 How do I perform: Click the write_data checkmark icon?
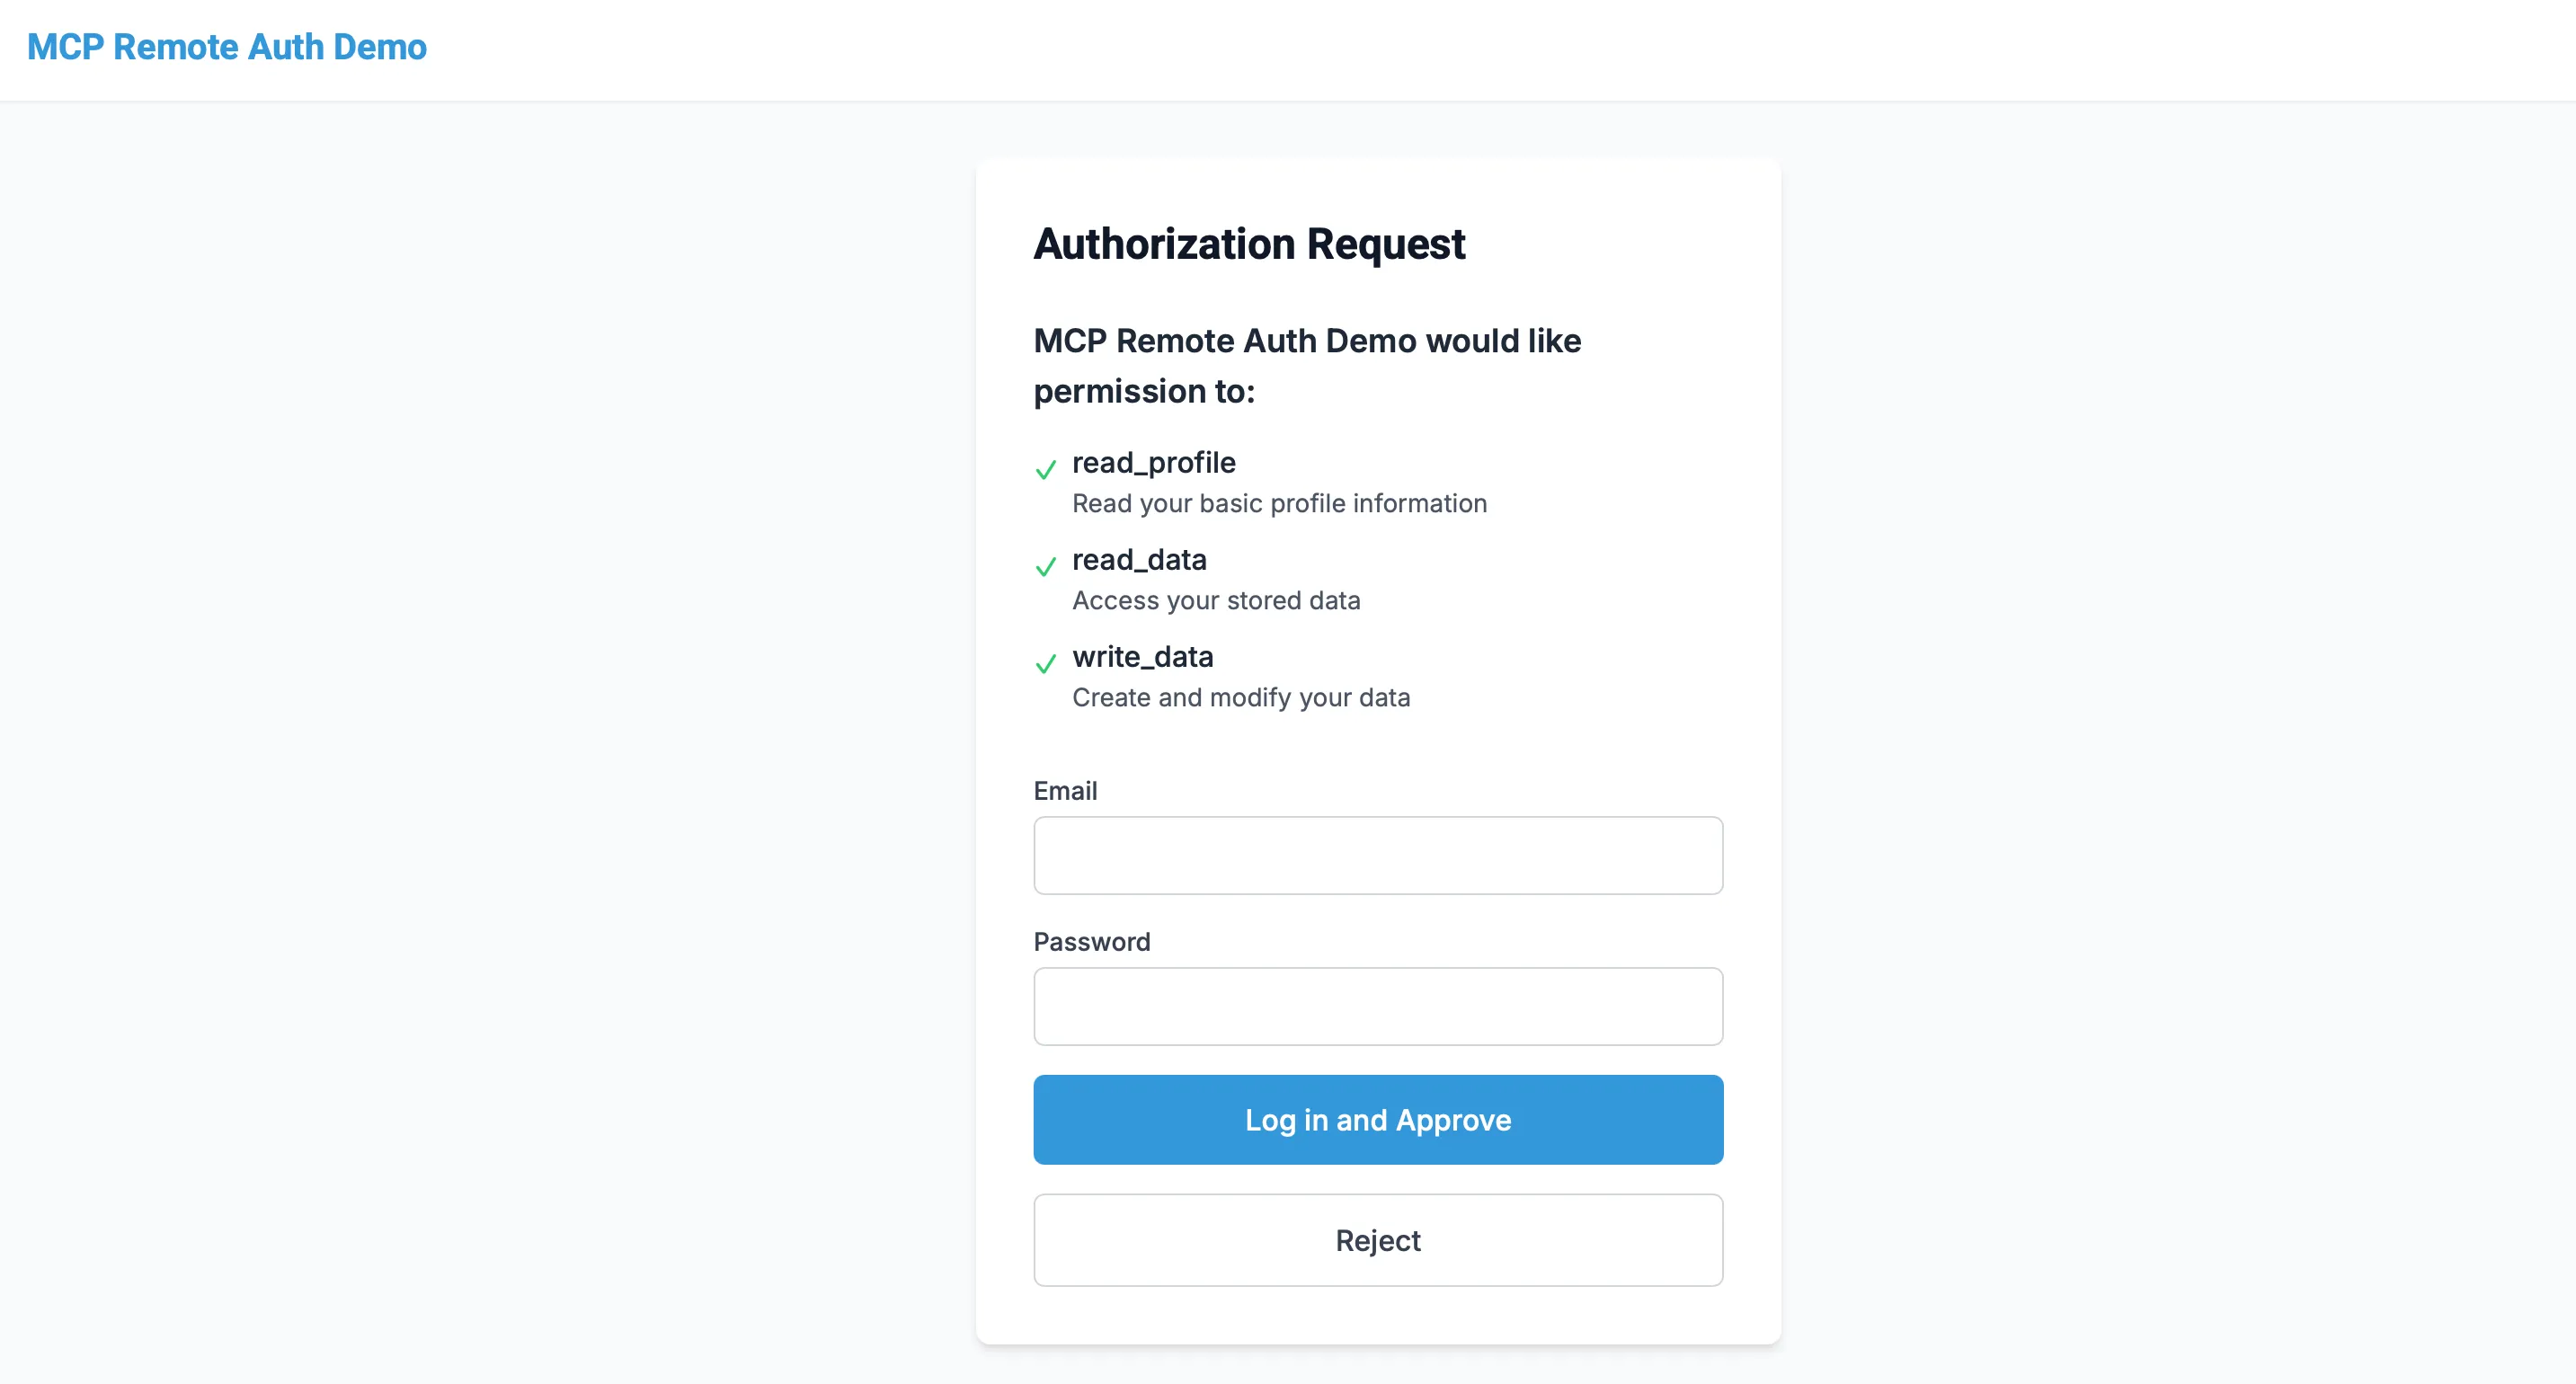click(x=1046, y=663)
